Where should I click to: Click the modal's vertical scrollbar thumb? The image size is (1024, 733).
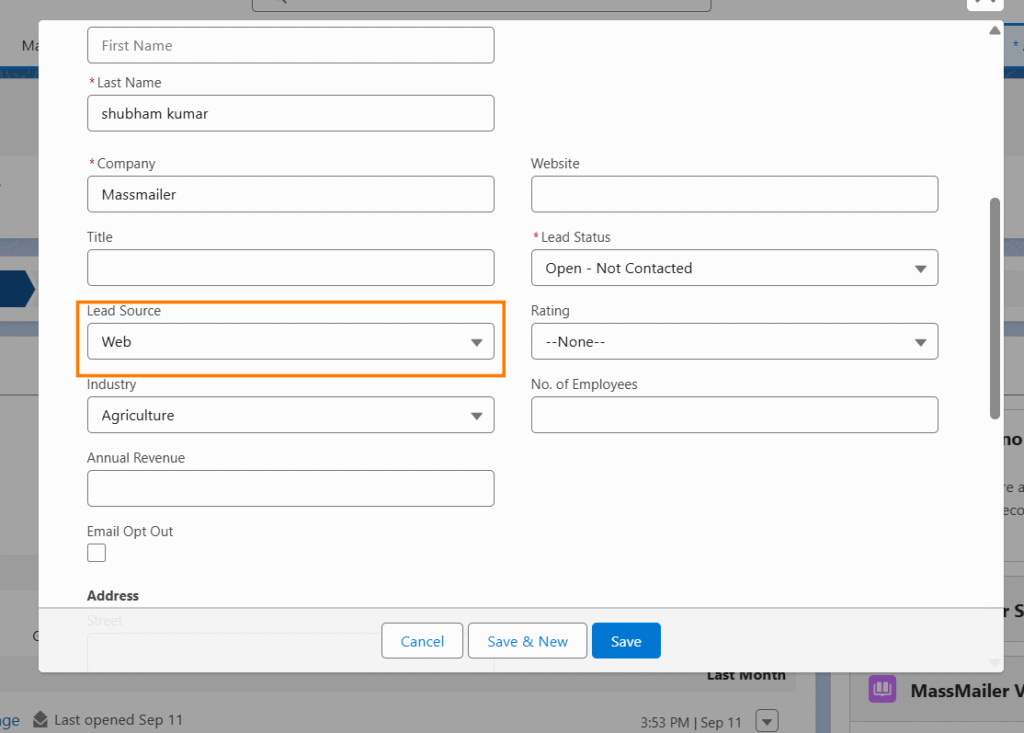tap(994, 308)
